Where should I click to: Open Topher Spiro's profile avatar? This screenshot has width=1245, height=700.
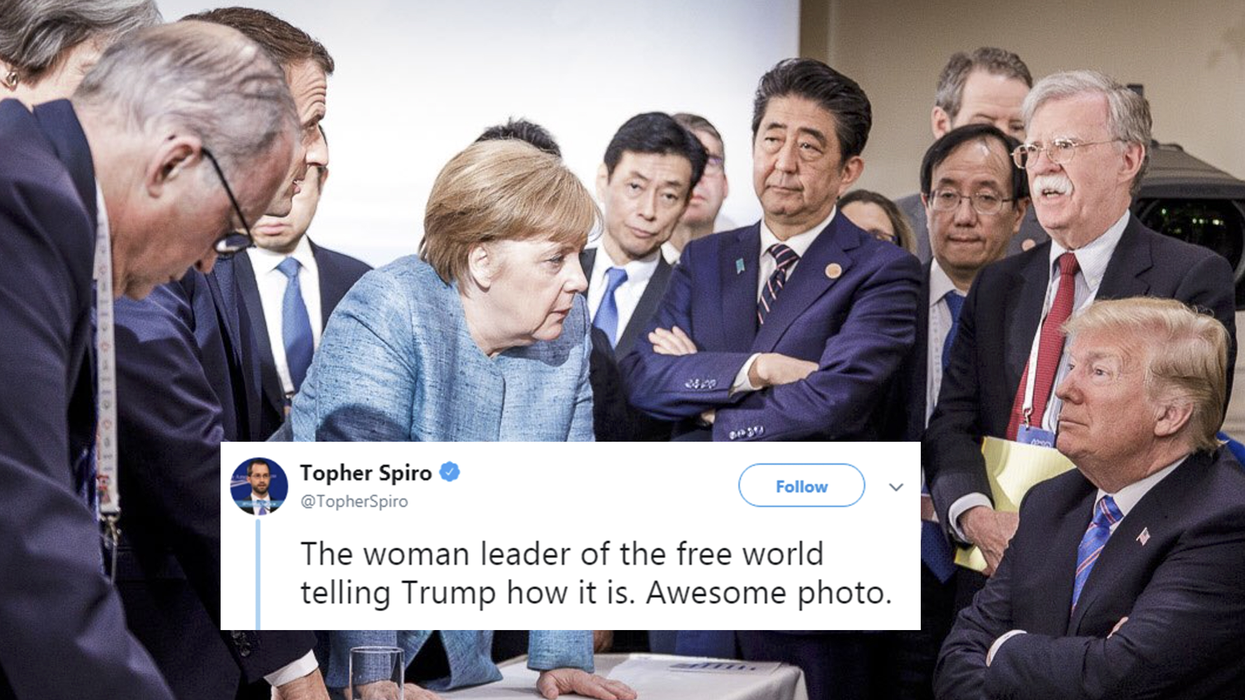[259, 486]
